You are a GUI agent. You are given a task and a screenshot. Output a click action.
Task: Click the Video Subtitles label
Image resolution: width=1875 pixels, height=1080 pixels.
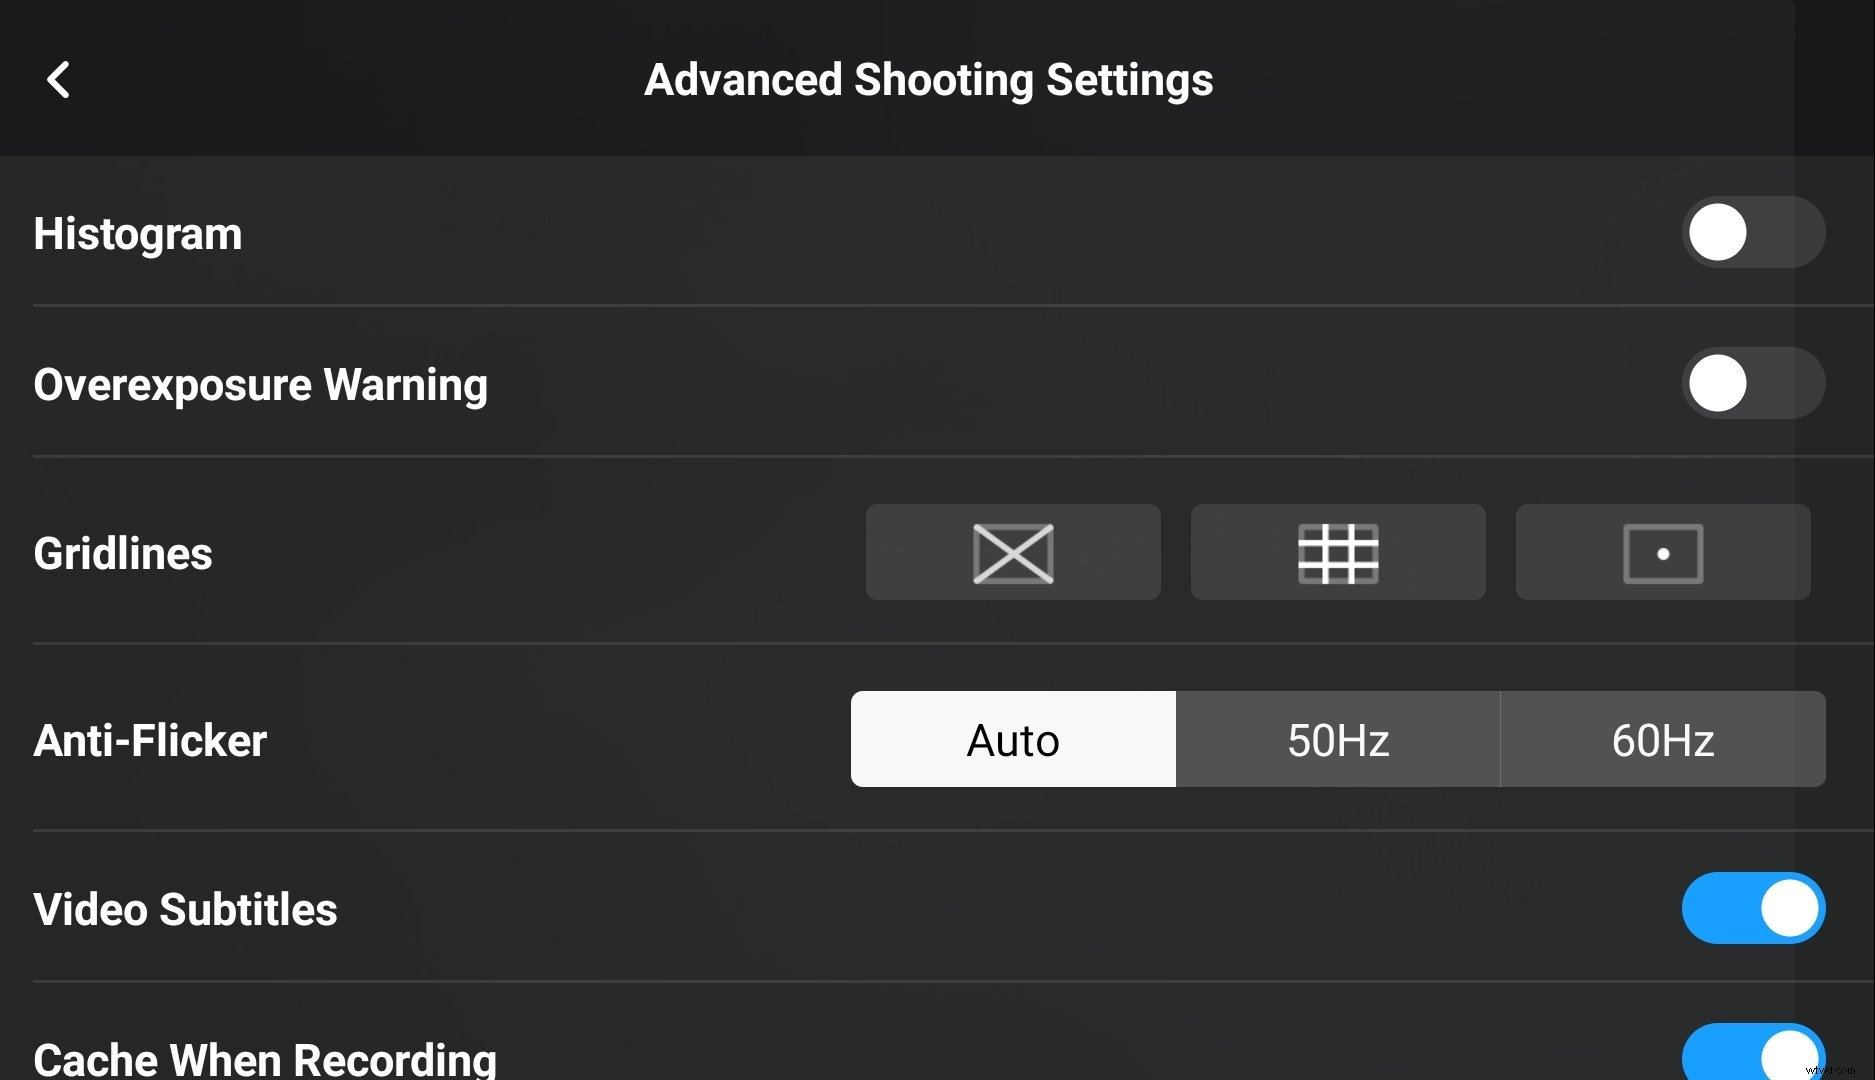coord(184,908)
